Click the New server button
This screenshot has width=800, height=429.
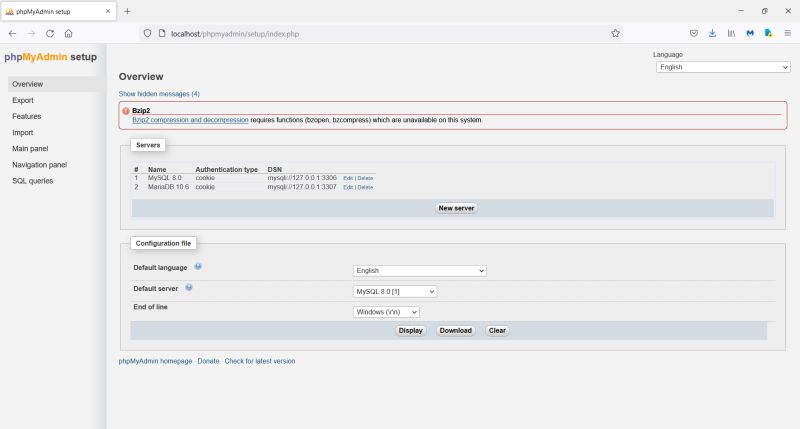[x=456, y=208]
